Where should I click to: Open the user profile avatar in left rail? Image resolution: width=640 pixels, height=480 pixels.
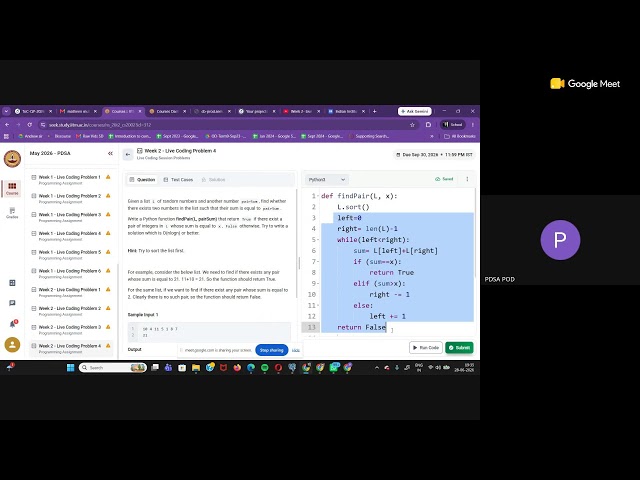pos(12,345)
